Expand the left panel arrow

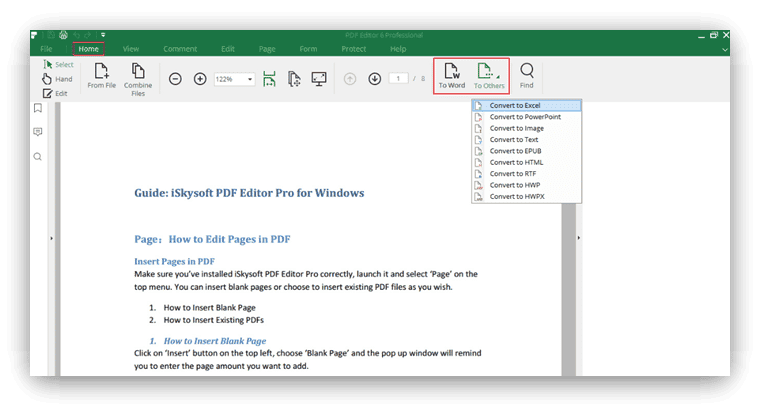51,238
